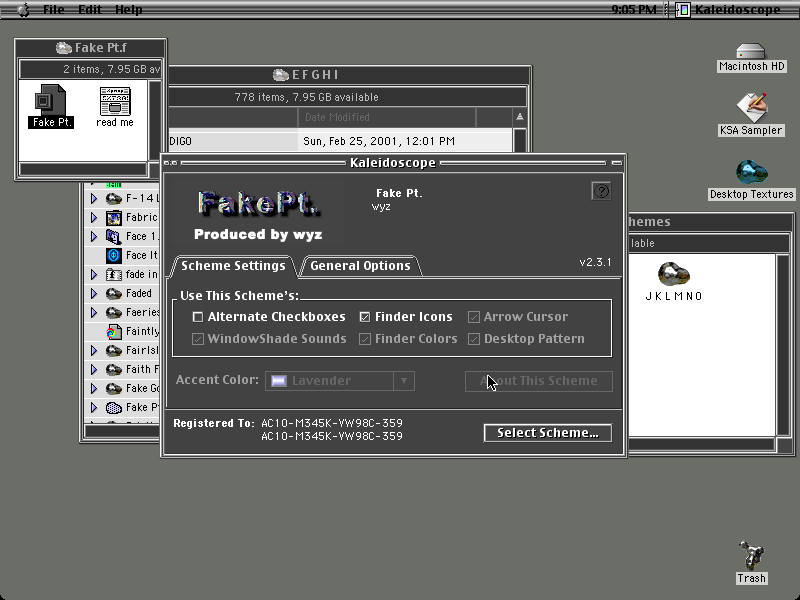Expand the Faeries row disclosure triangle
This screenshot has width=800, height=600.
[94, 312]
